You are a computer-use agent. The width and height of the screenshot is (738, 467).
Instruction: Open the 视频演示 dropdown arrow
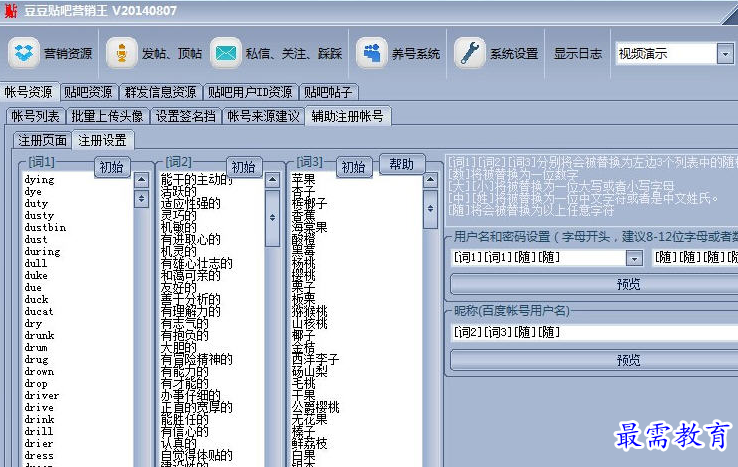click(725, 54)
